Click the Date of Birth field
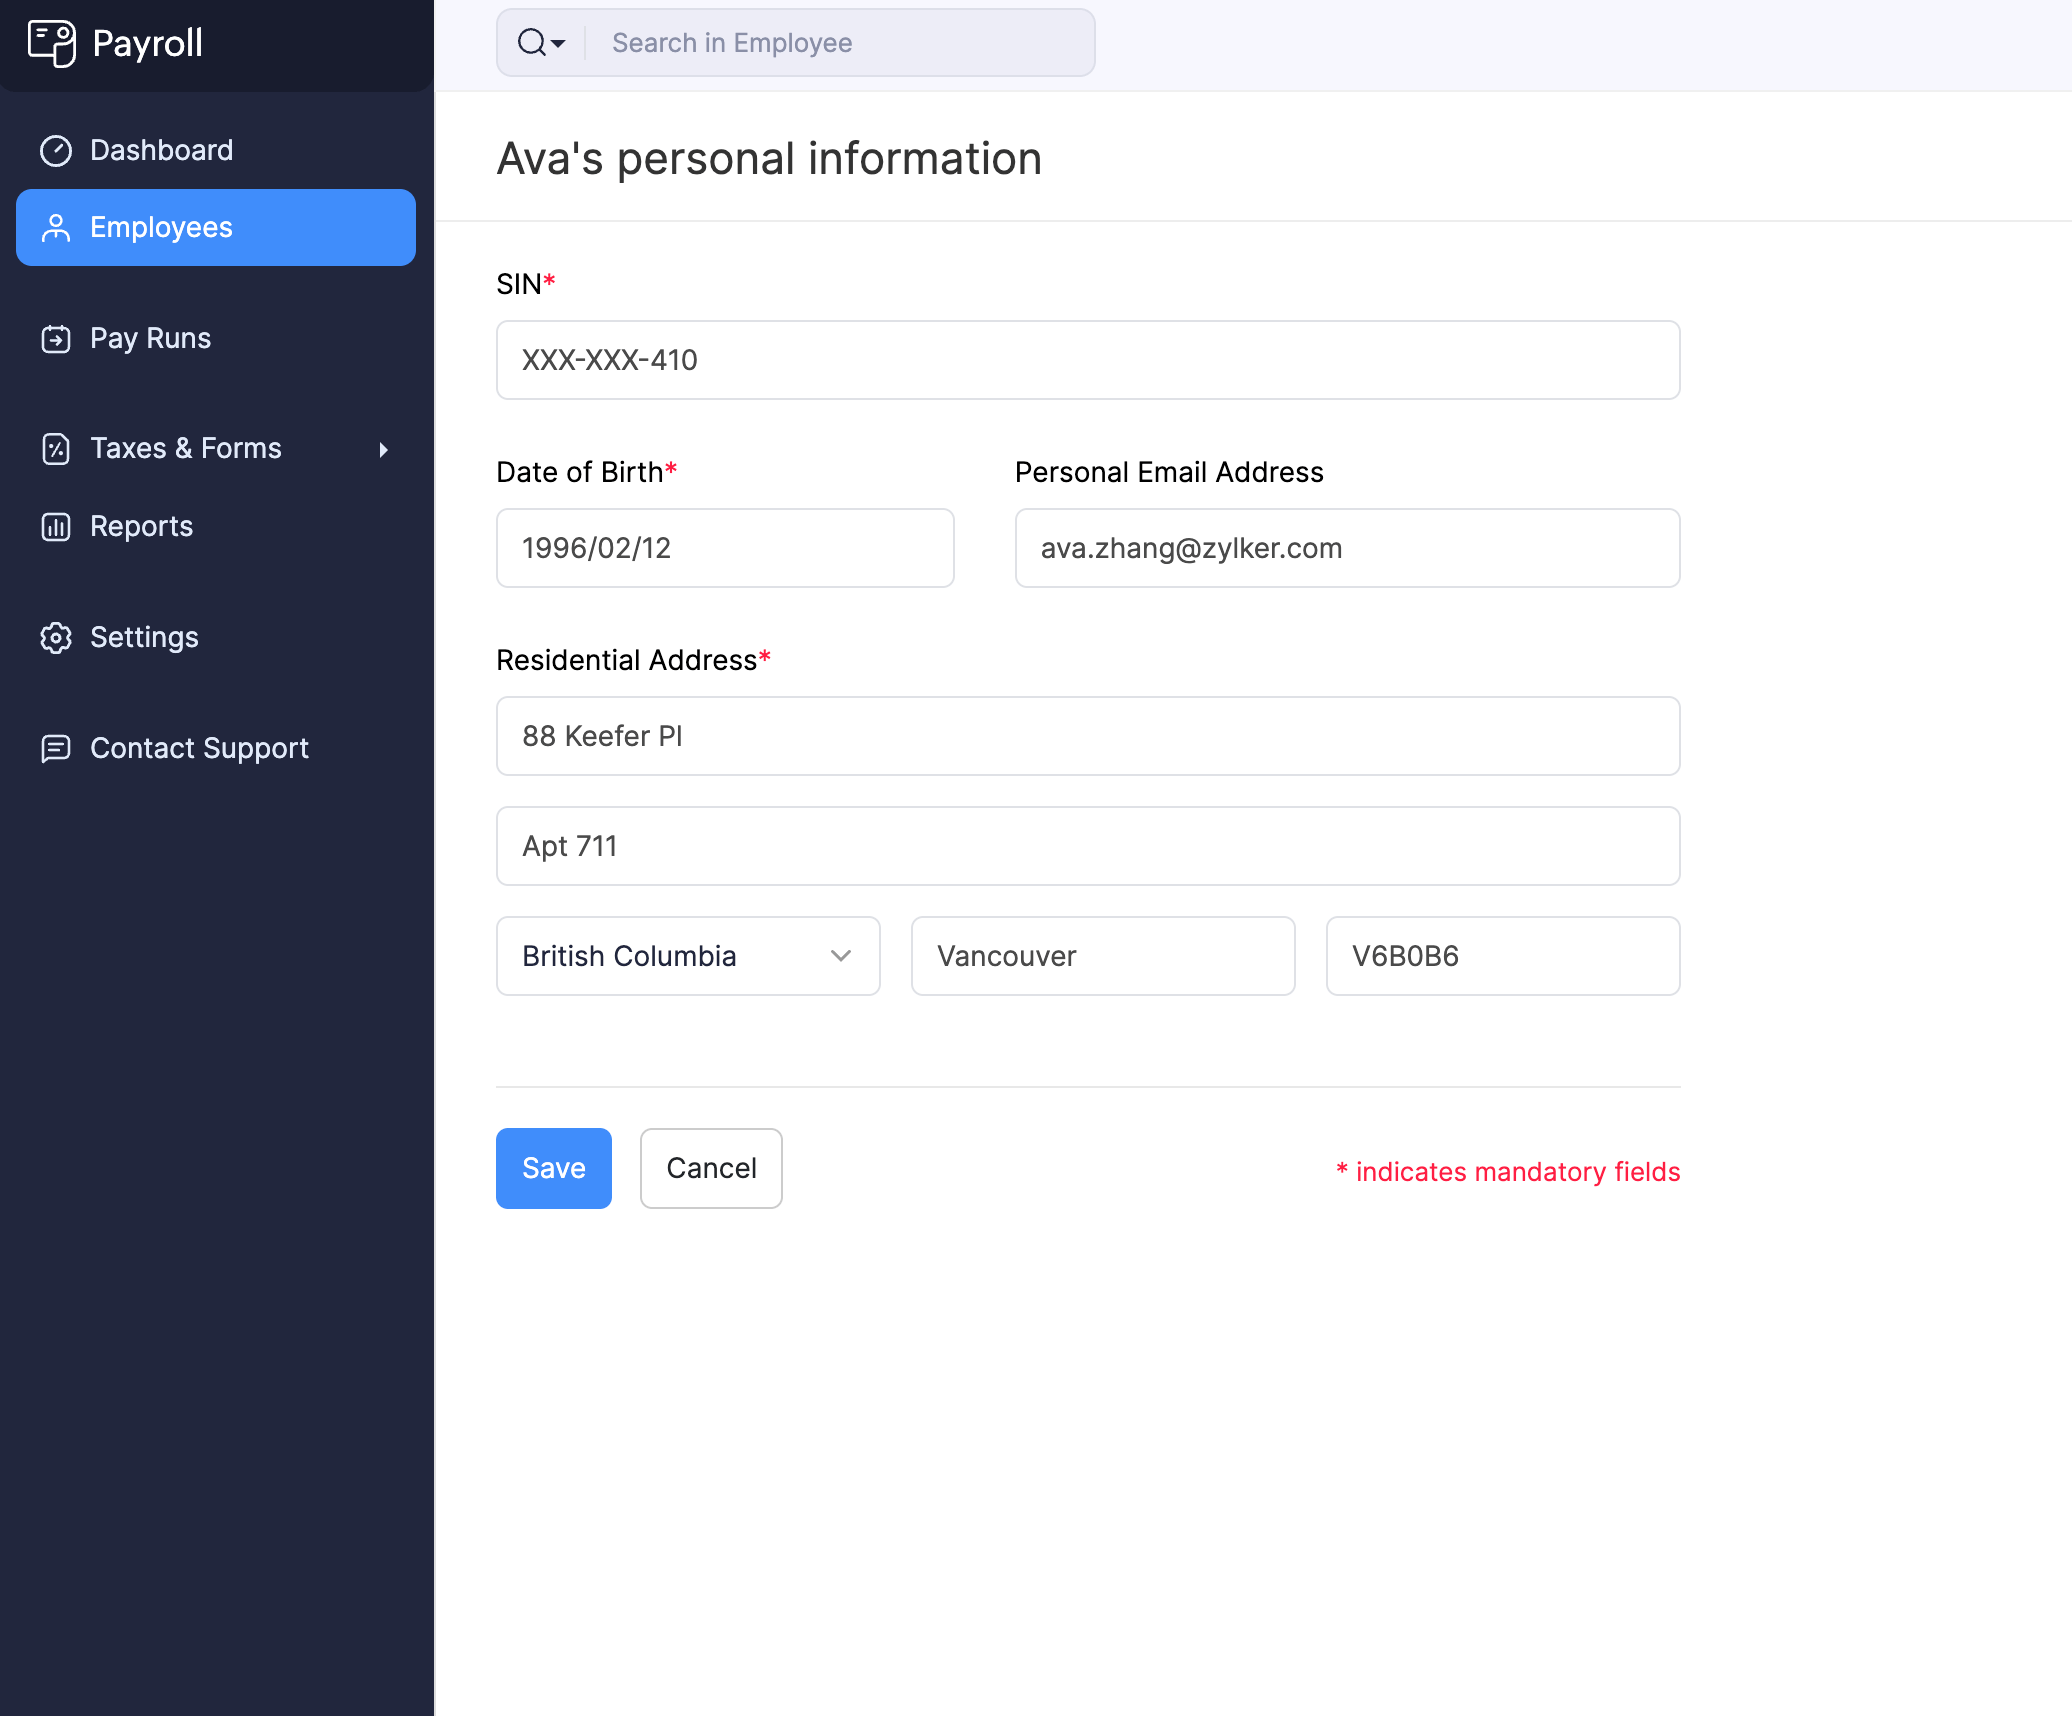 pyautogui.click(x=725, y=548)
